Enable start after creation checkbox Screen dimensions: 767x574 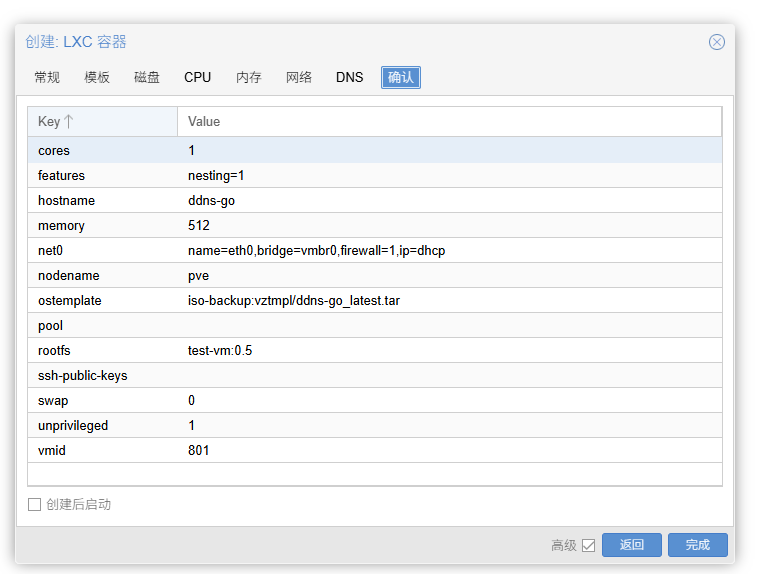tap(35, 505)
